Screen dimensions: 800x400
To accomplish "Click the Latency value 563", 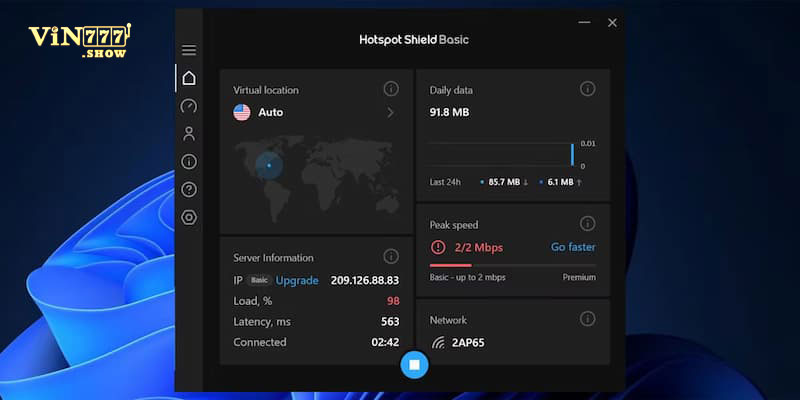I will coord(390,321).
